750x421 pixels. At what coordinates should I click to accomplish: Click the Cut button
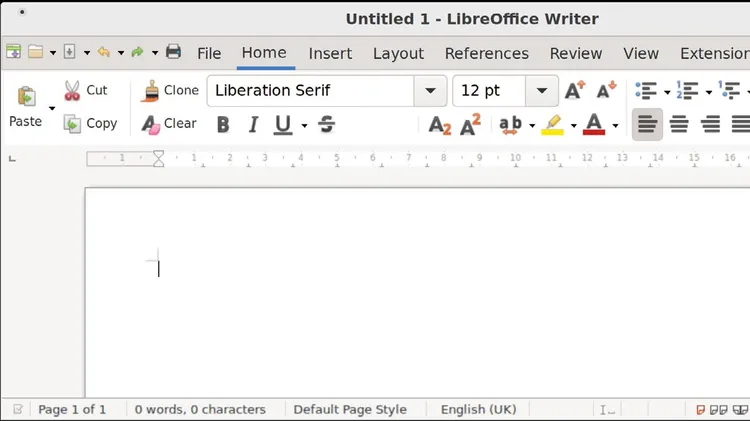86,90
